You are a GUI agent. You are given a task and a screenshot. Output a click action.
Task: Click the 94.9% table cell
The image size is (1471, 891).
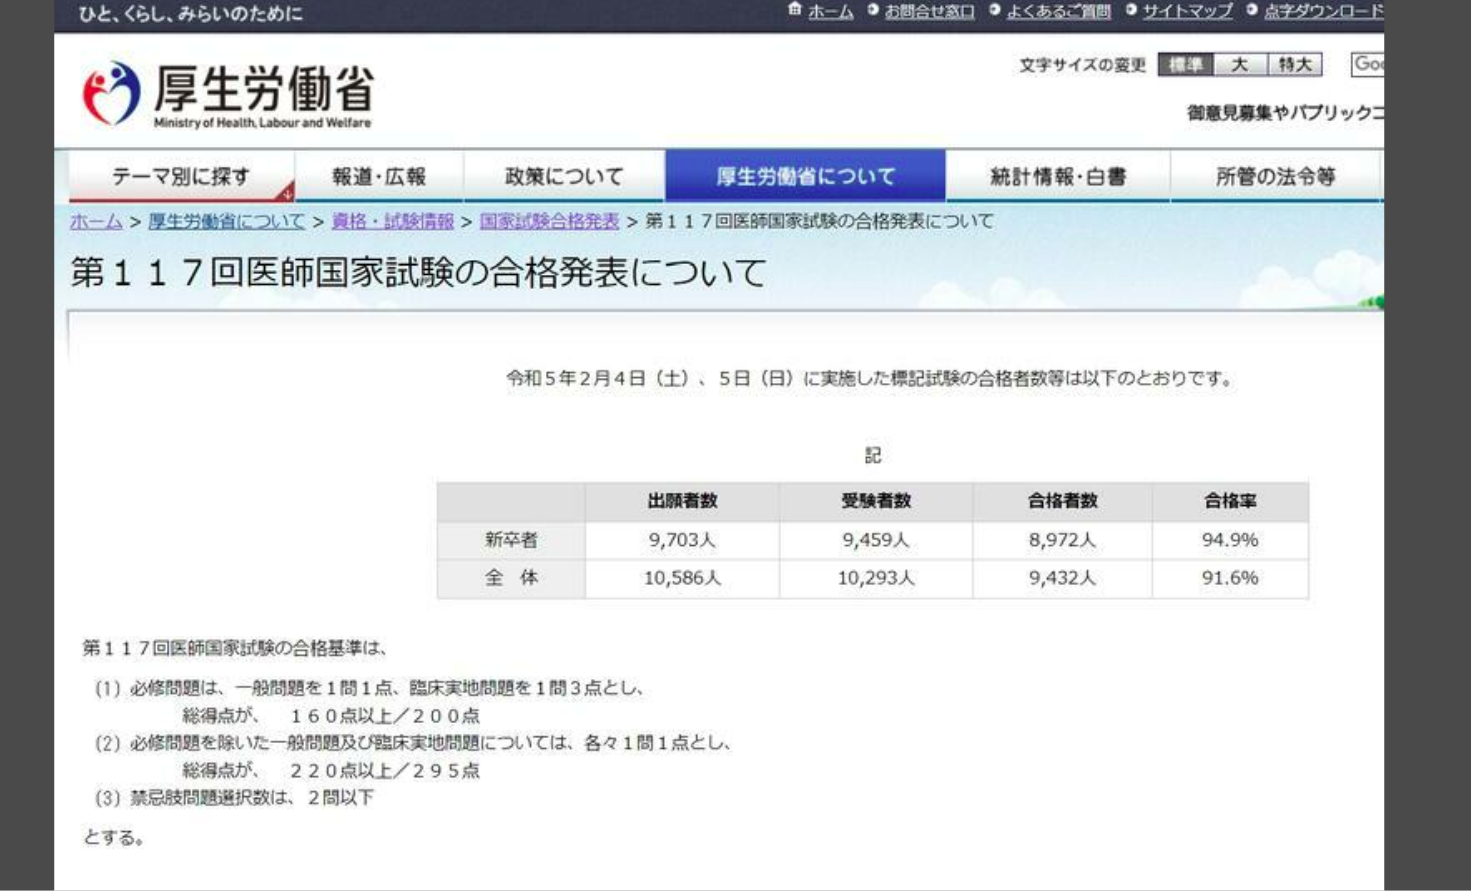pyautogui.click(x=1230, y=540)
